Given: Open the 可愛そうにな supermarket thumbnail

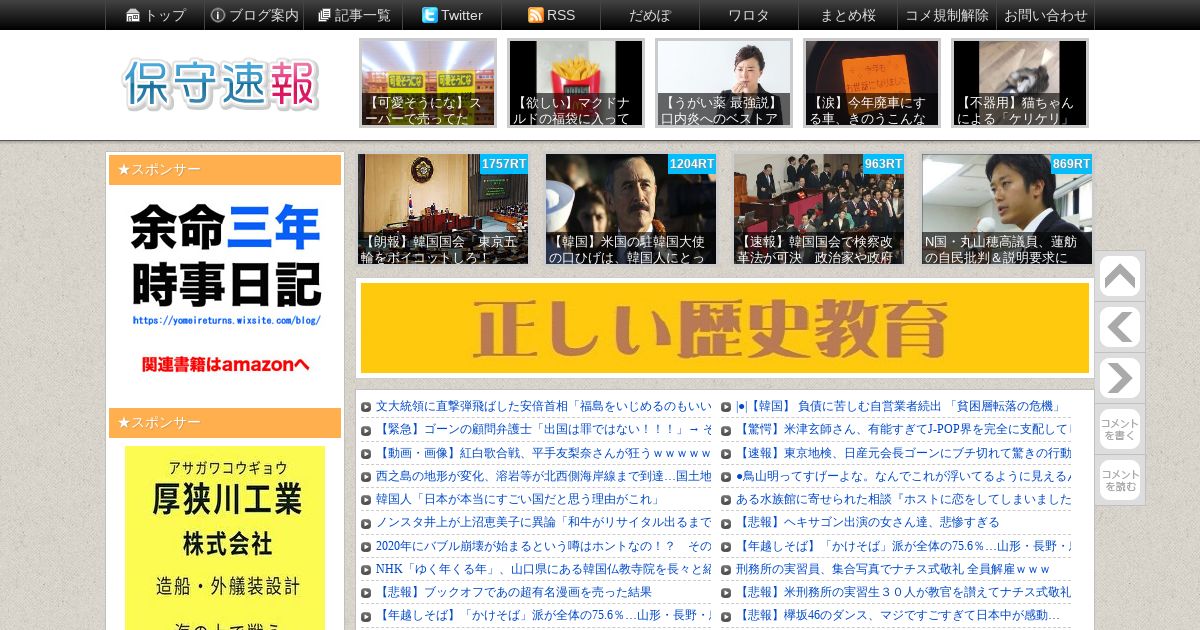Looking at the screenshot, I should point(428,83).
